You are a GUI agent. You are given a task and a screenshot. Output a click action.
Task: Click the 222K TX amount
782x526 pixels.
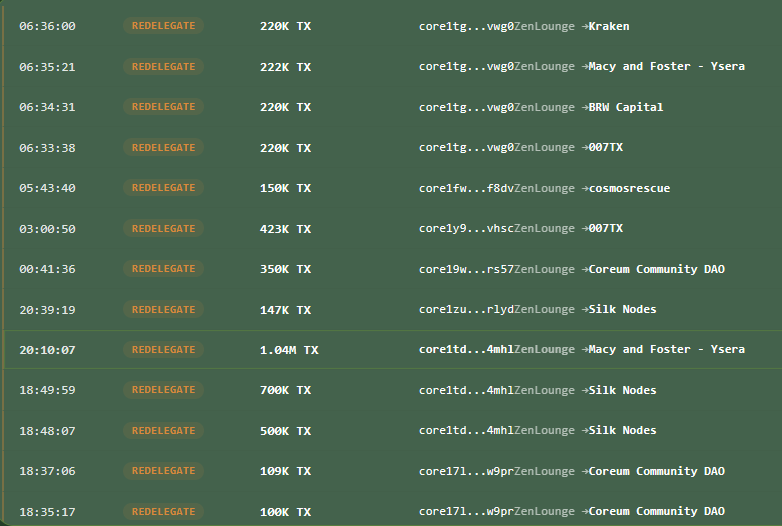285,67
